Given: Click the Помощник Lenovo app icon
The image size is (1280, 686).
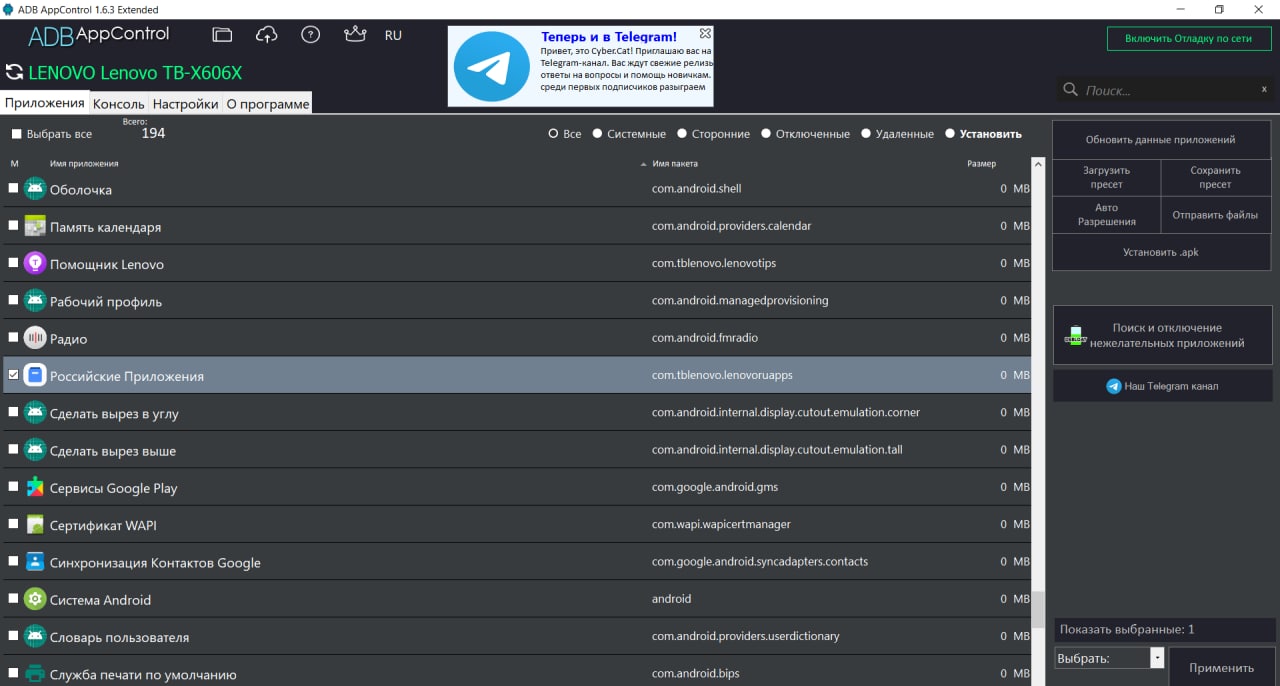Looking at the screenshot, I should click(35, 264).
